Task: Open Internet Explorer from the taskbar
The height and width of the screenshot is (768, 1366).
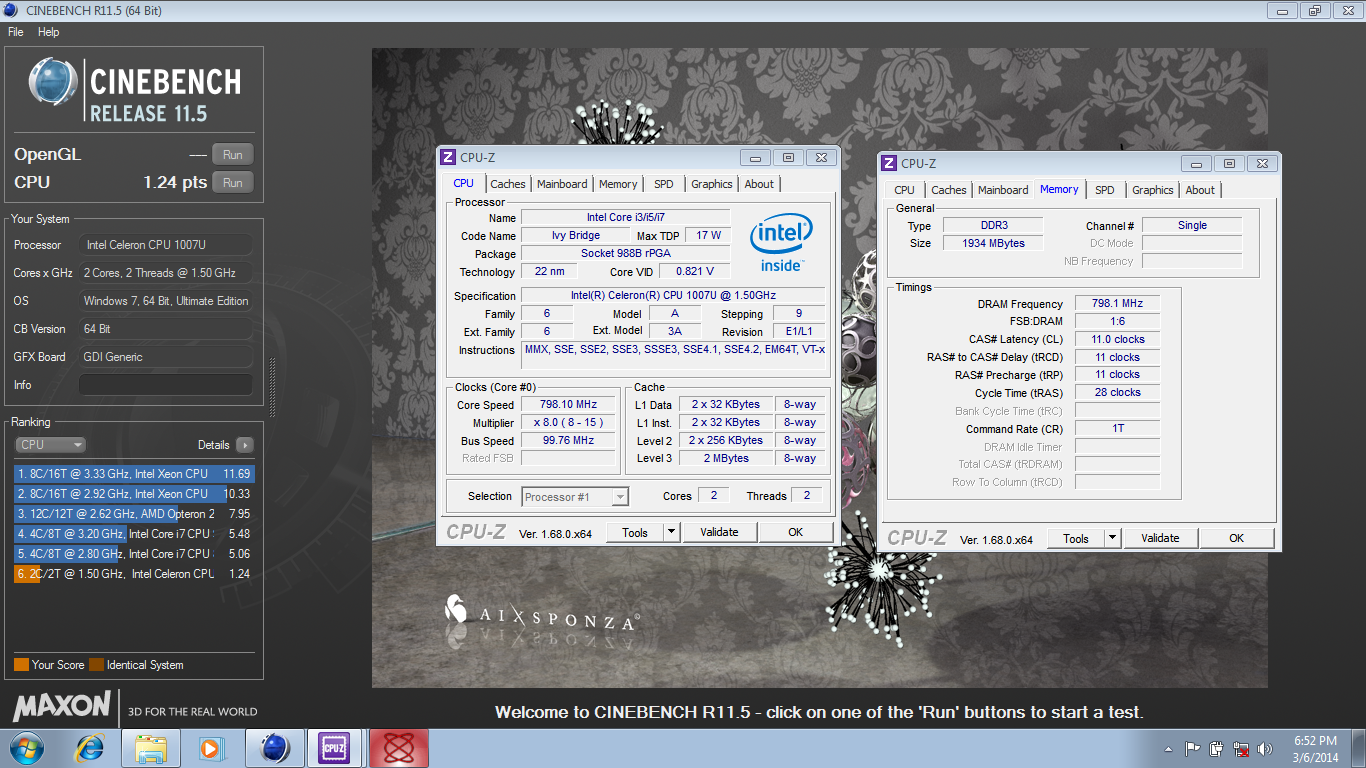Action: tap(91, 748)
